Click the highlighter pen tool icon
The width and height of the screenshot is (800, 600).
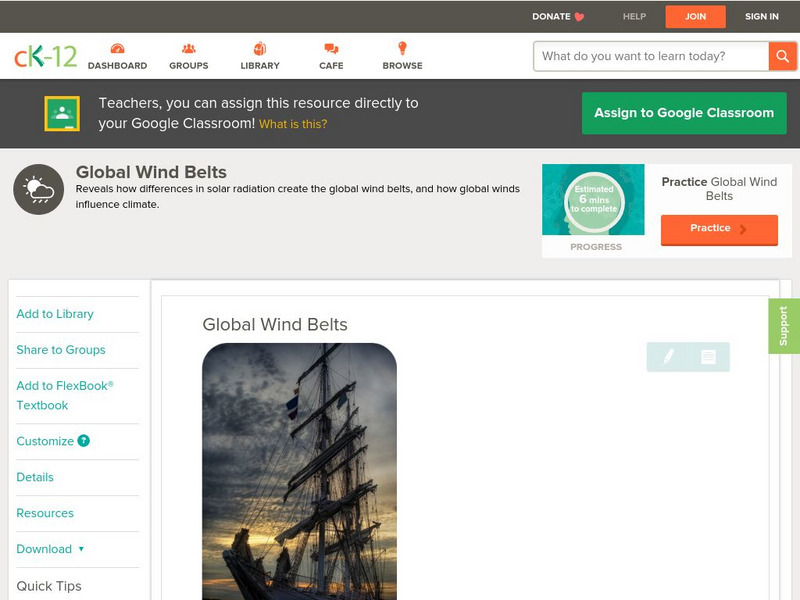[x=668, y=357]
